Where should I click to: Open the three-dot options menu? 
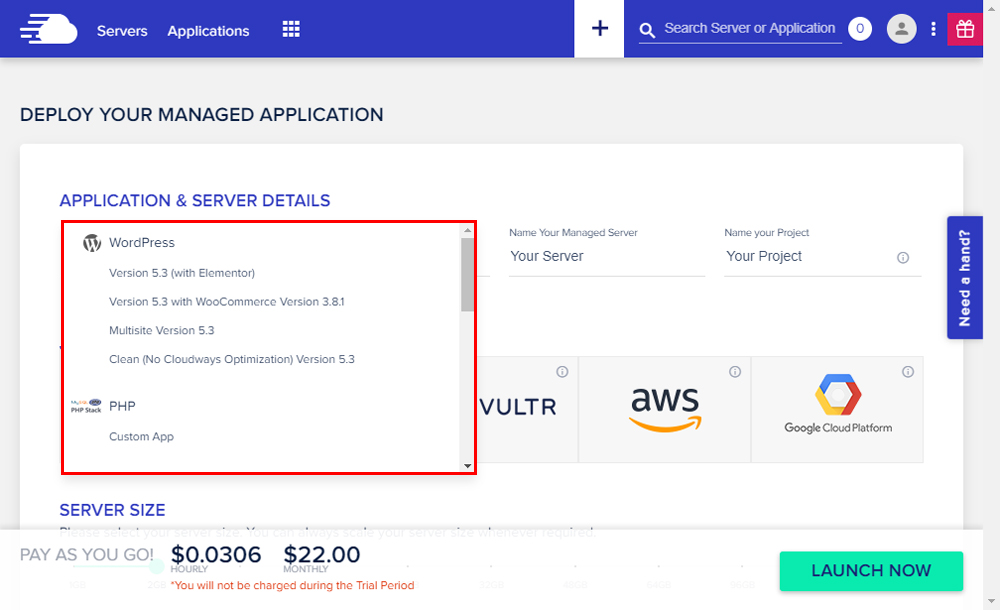933,29
